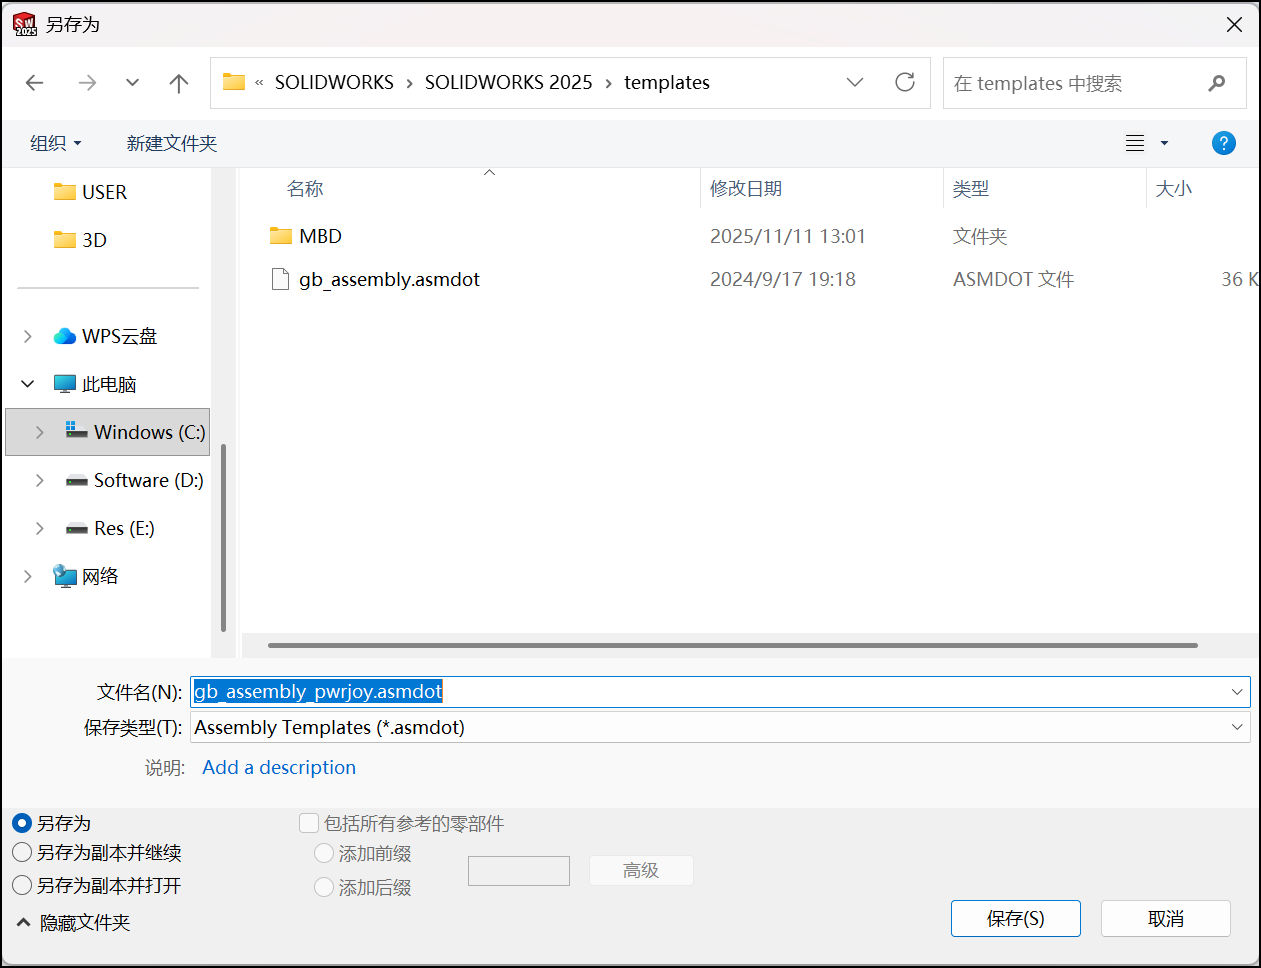The width and height of the screenshot is (1261, 968).
Task: Collapse with 隐藏文件夹 toggle
Action: pos(73,922)
